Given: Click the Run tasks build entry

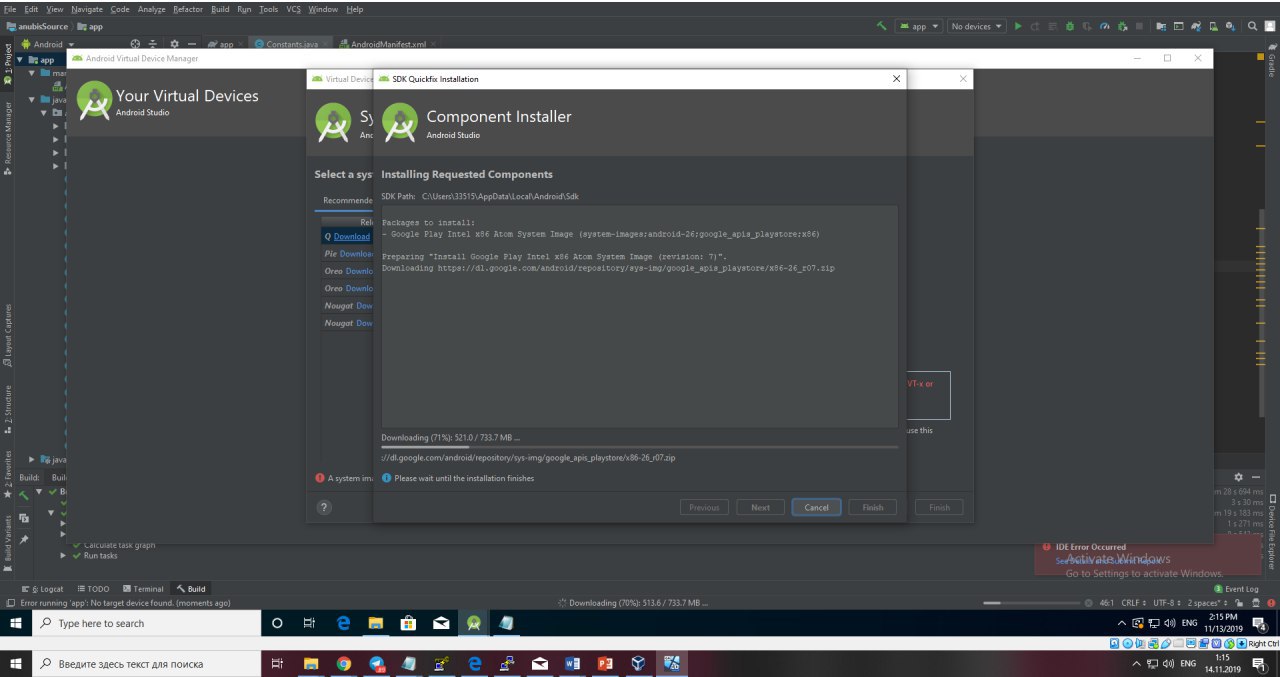Looking at the screenshot, I should 100,556.
